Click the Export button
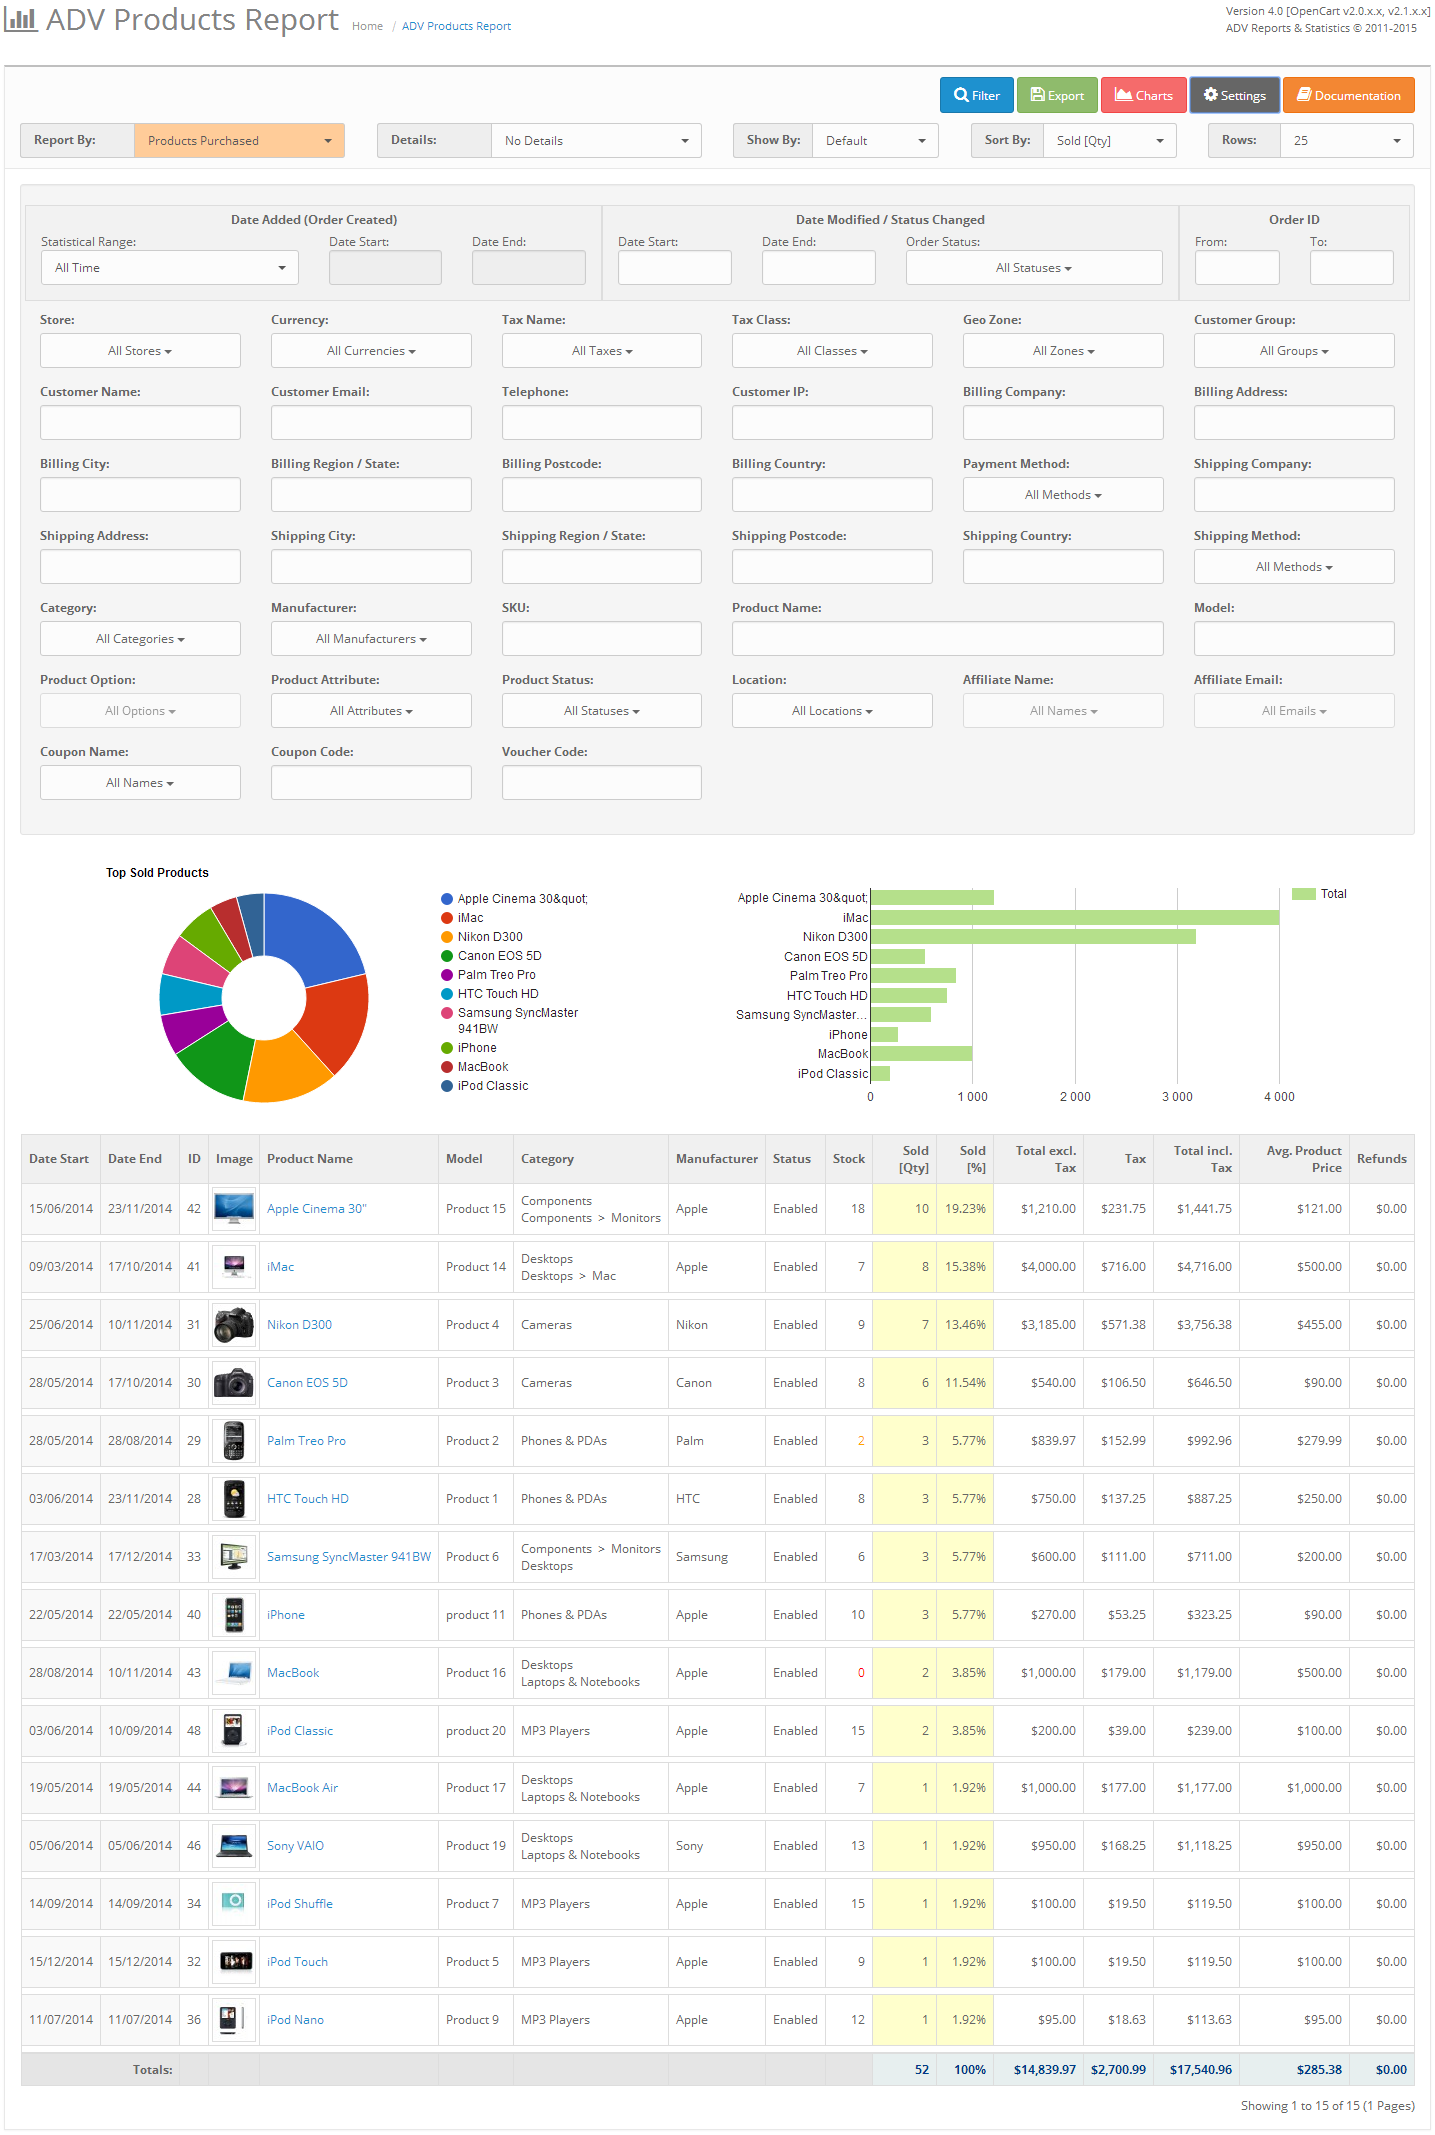Image resolution: width=1435 pixels, height=2135 pixels. (1057, 95)
